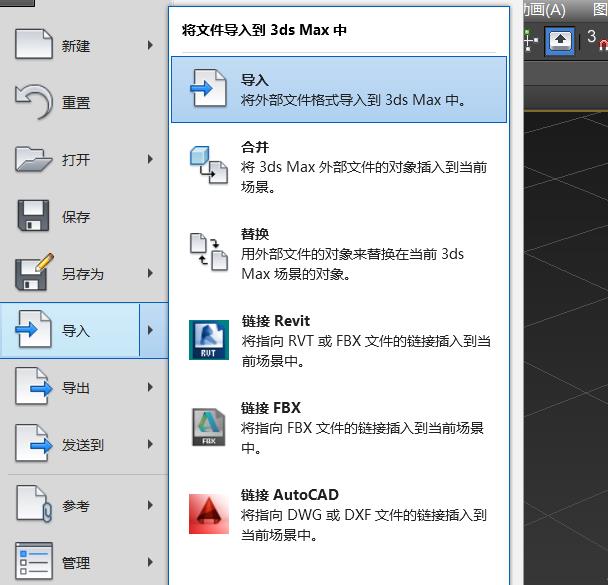Click the 新建 new file icon

pyautogui.click(x=34, y=45)
